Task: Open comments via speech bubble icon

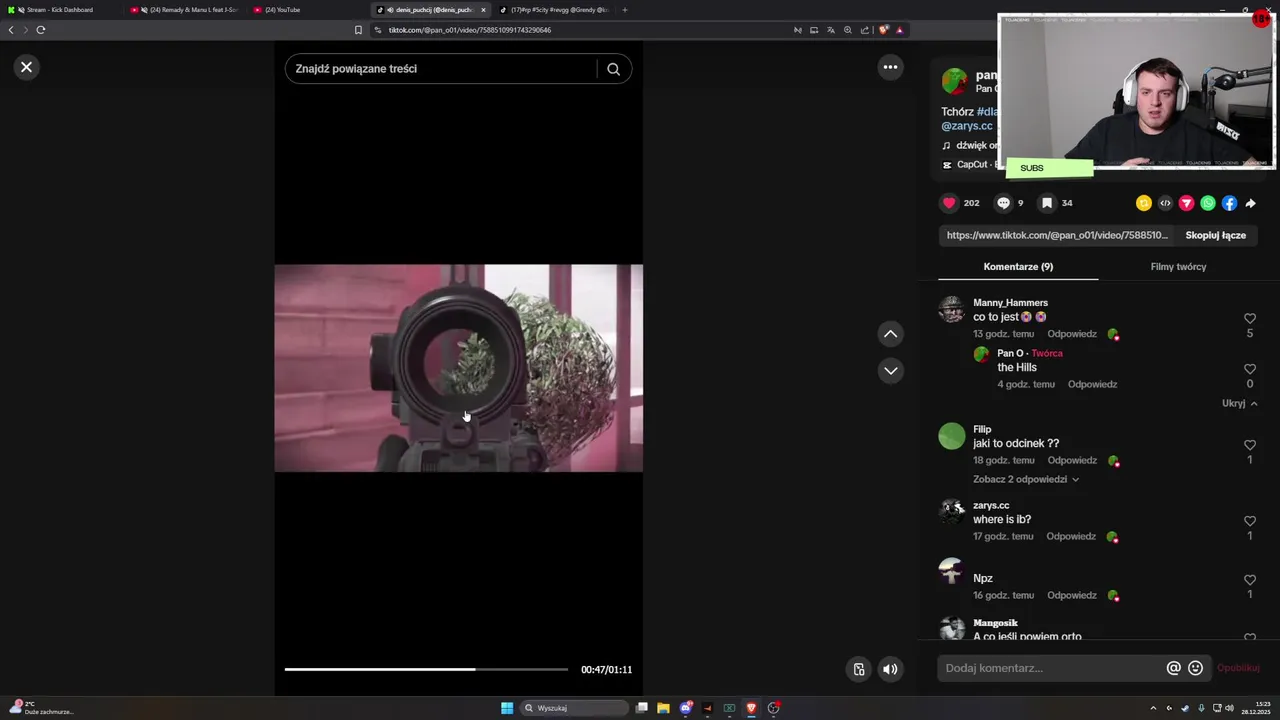Action: (1003, 203)
